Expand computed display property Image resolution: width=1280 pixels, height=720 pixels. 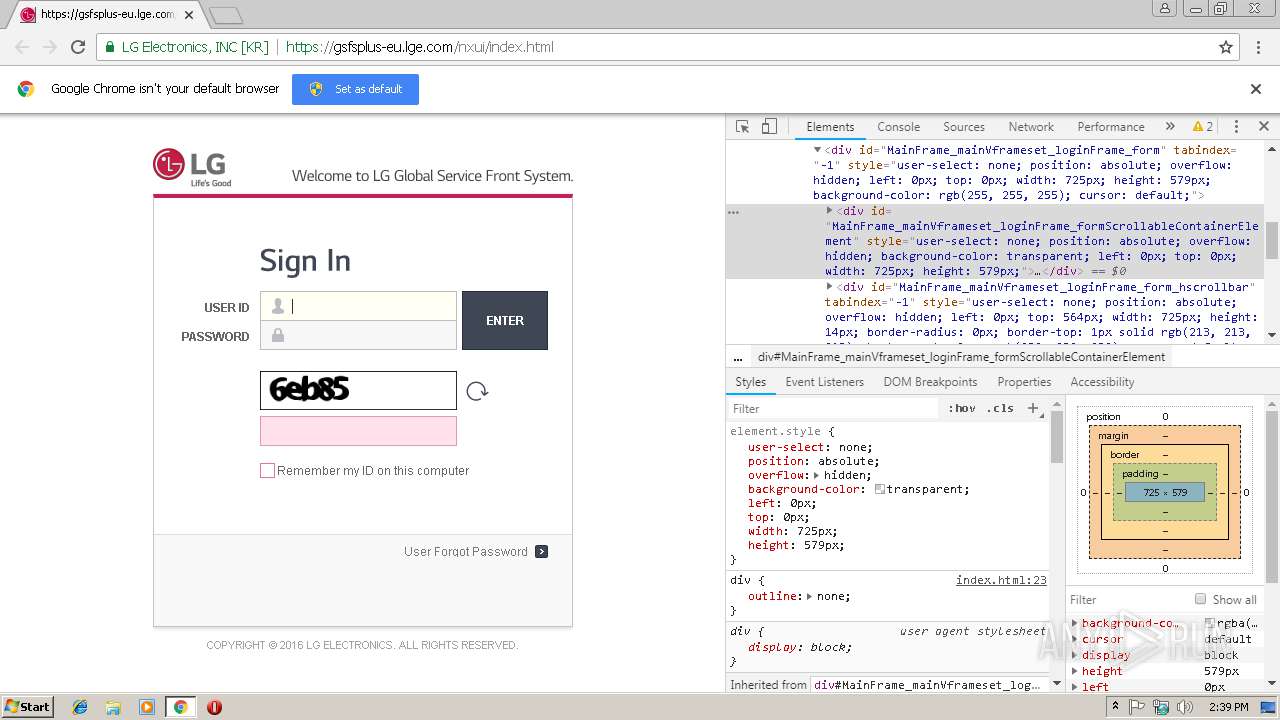tap(1075, 655)
